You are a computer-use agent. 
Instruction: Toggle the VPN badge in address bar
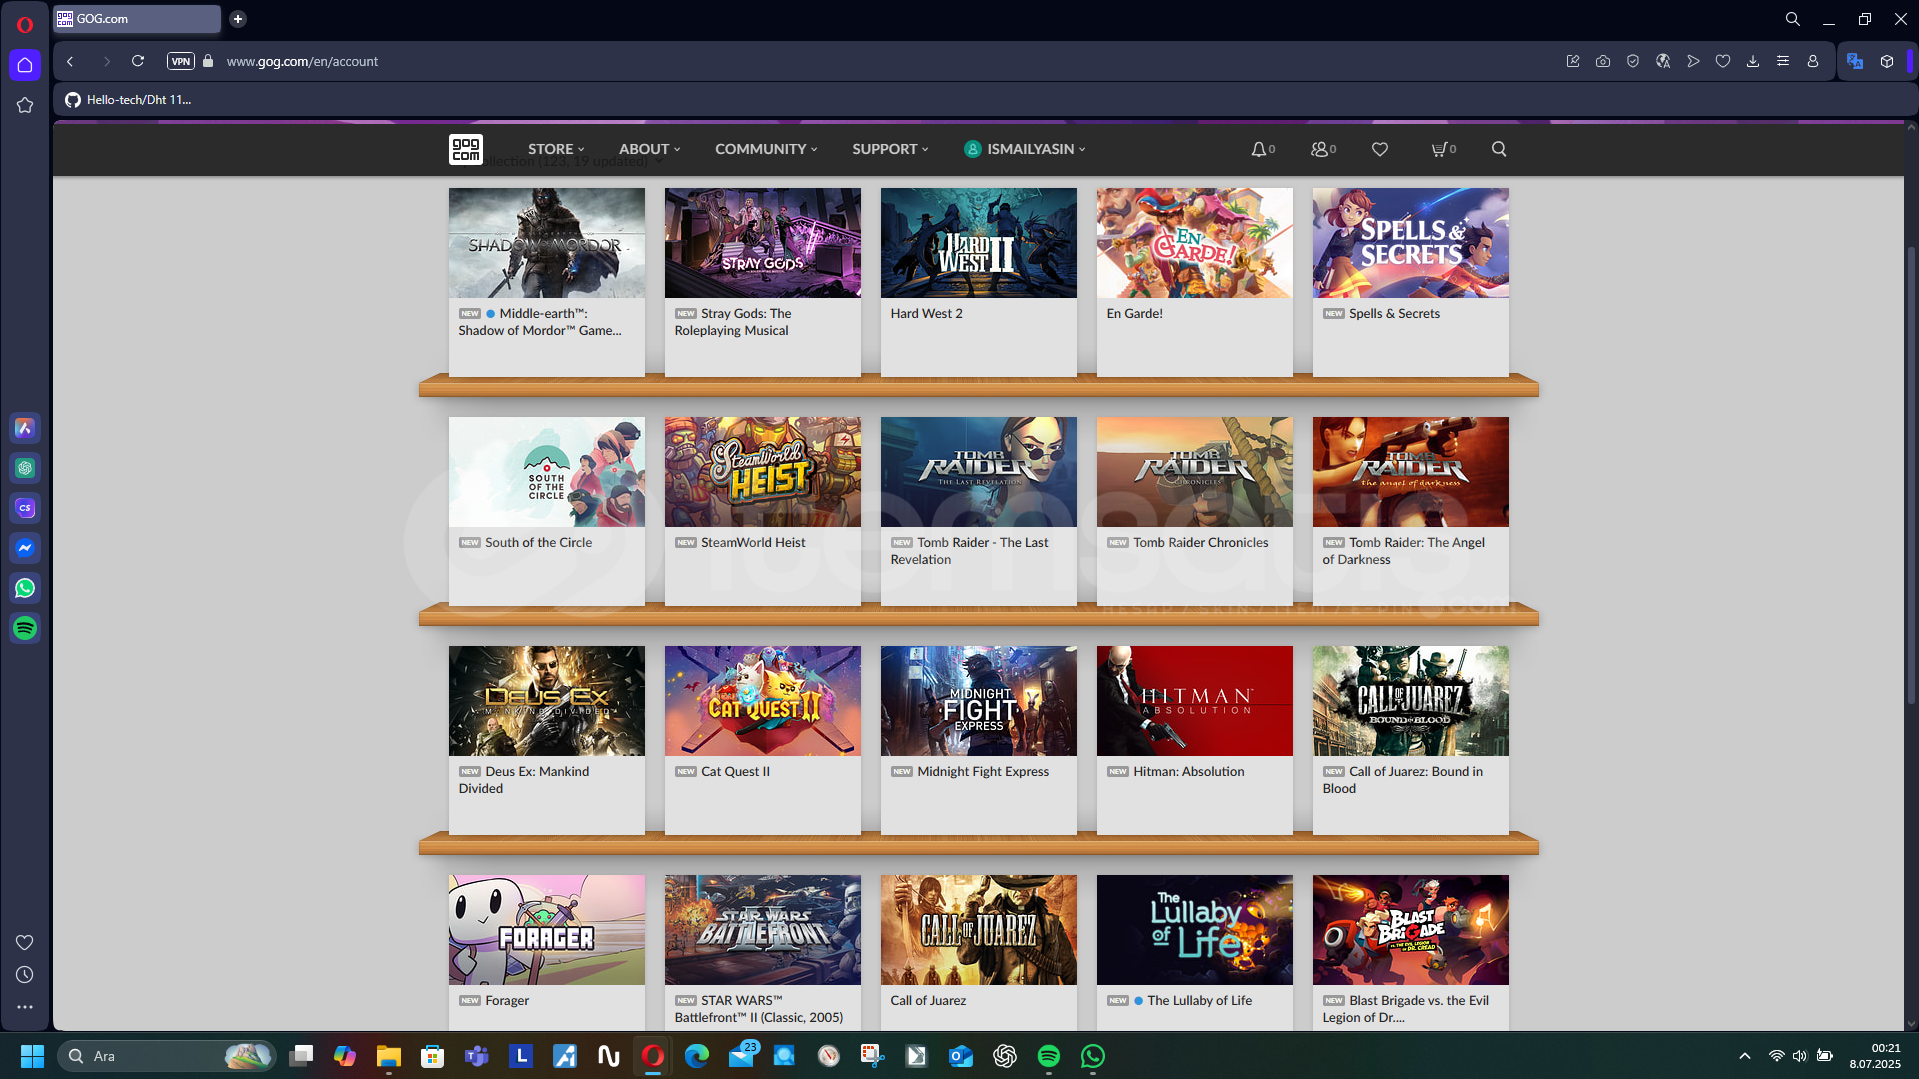(x=180, y=61)
